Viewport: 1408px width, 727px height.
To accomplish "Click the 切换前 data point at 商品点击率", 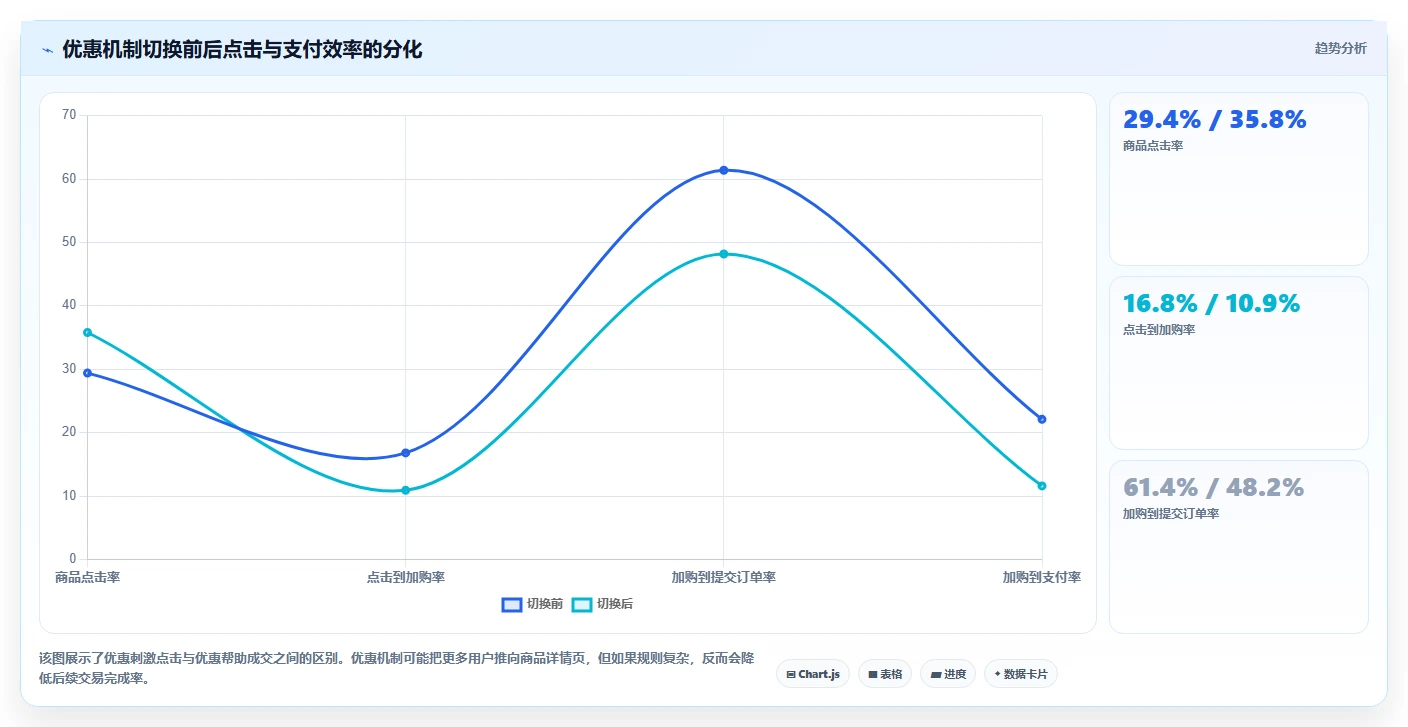I will point(88,373).
